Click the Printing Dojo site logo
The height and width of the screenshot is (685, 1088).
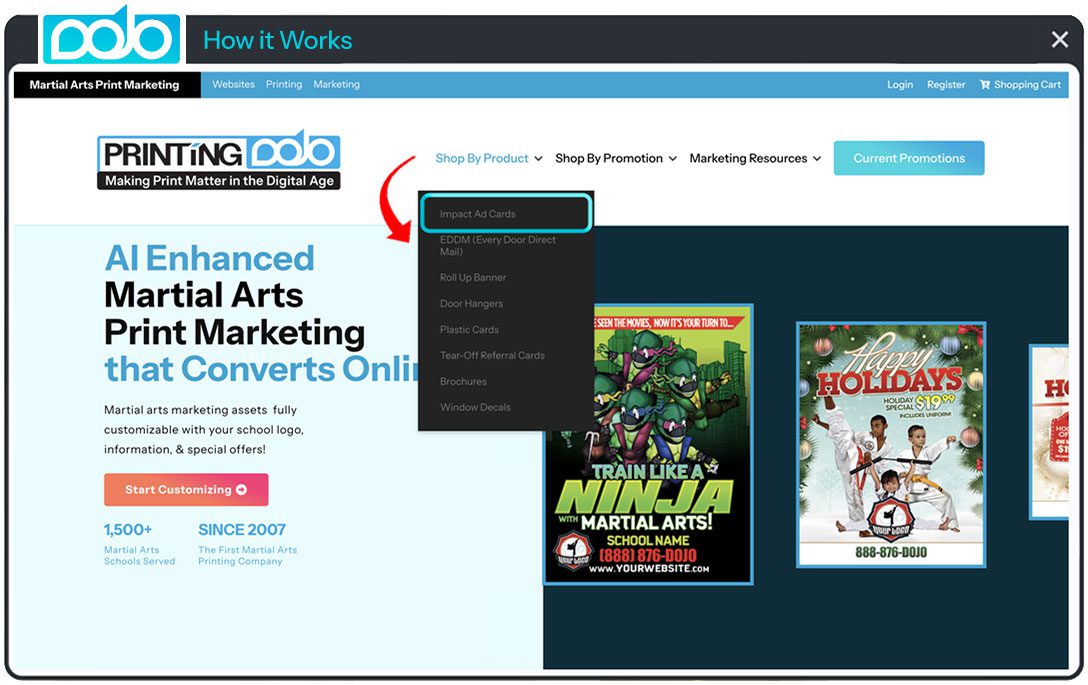219,160
